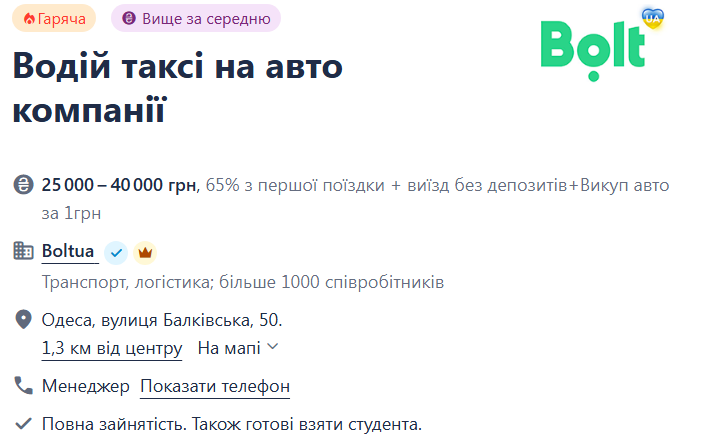Click the hryvnia salary icon
708x441 pixels.
(23, 185)
